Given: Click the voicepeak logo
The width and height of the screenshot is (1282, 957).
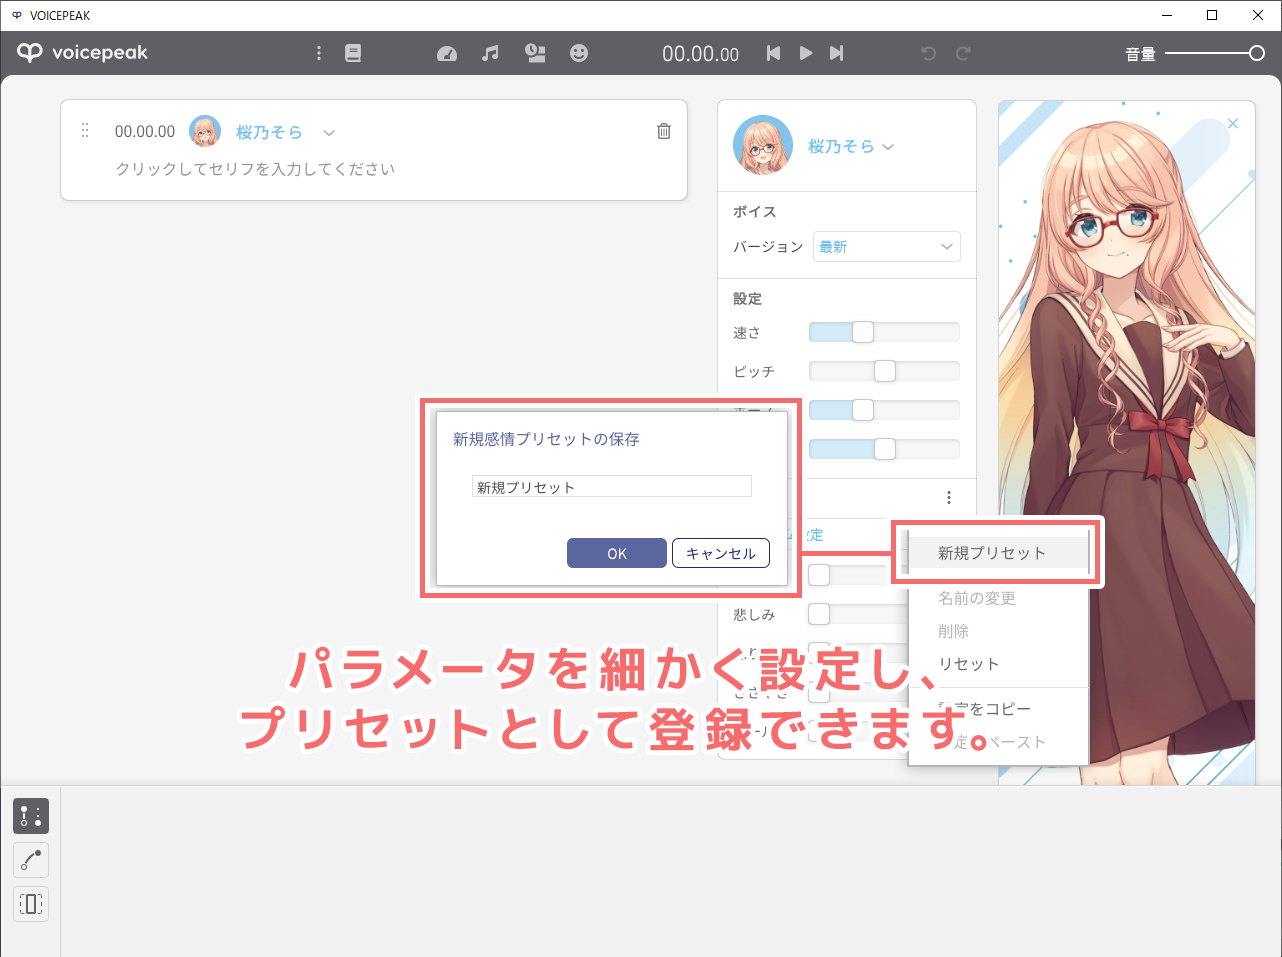Looking at the screenshot, I should 82,52.
